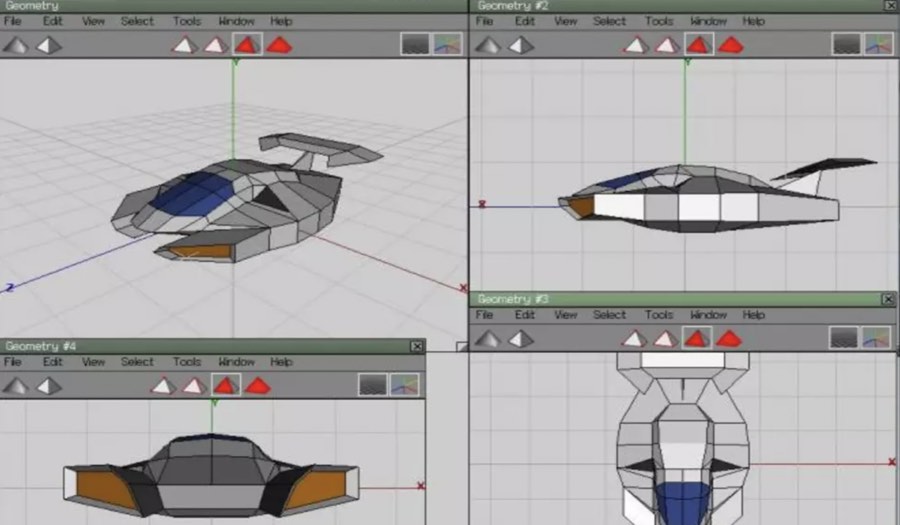This screenshot has height=525, width=900.
Task: Click edge mode pyramid in Geometry #2 toolbar
Action: [x=666, y=44]
